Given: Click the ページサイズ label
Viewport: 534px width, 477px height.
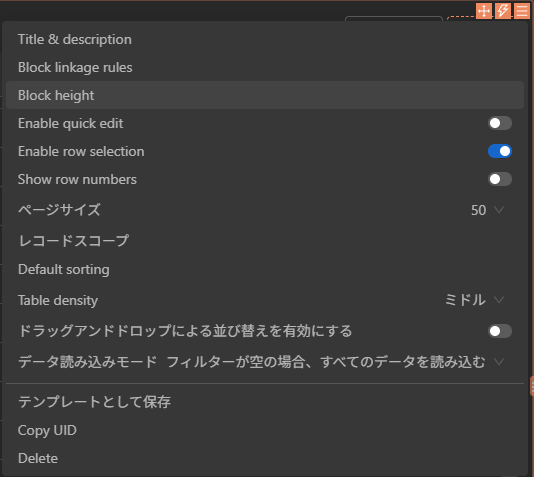Looking at the screenshot, I should (x=59, y=210).
